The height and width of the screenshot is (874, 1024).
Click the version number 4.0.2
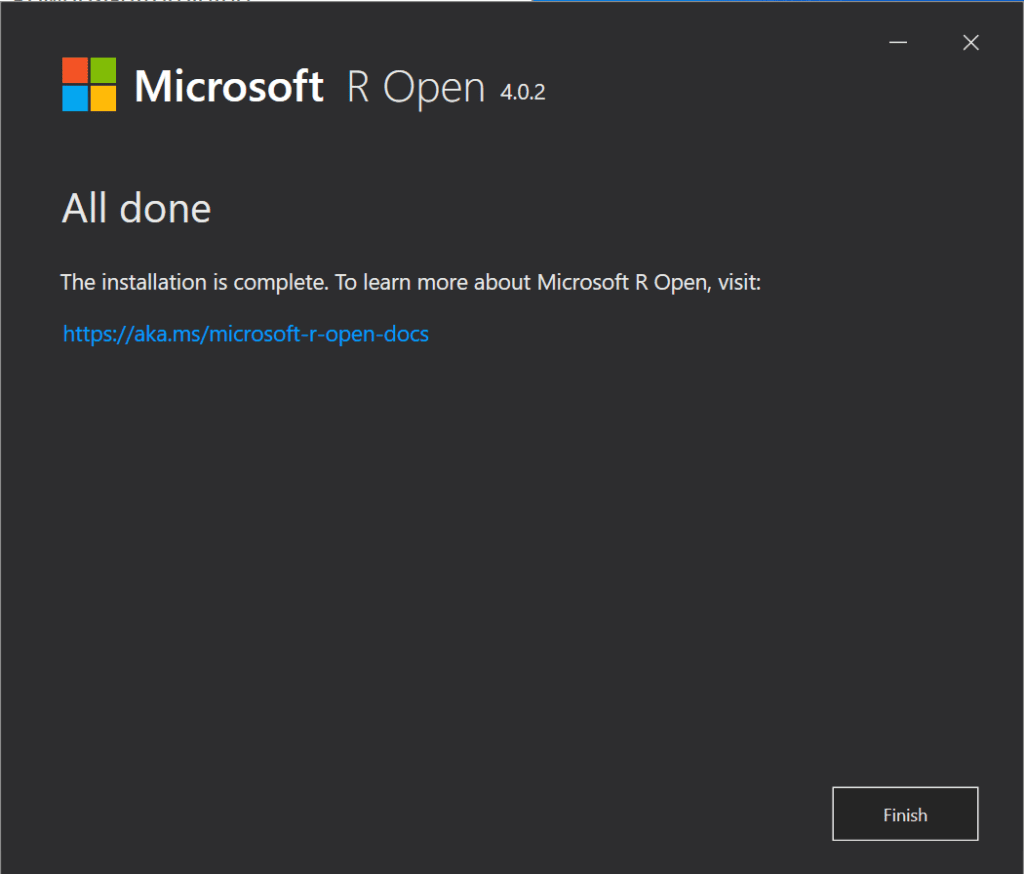pos(522,92)
